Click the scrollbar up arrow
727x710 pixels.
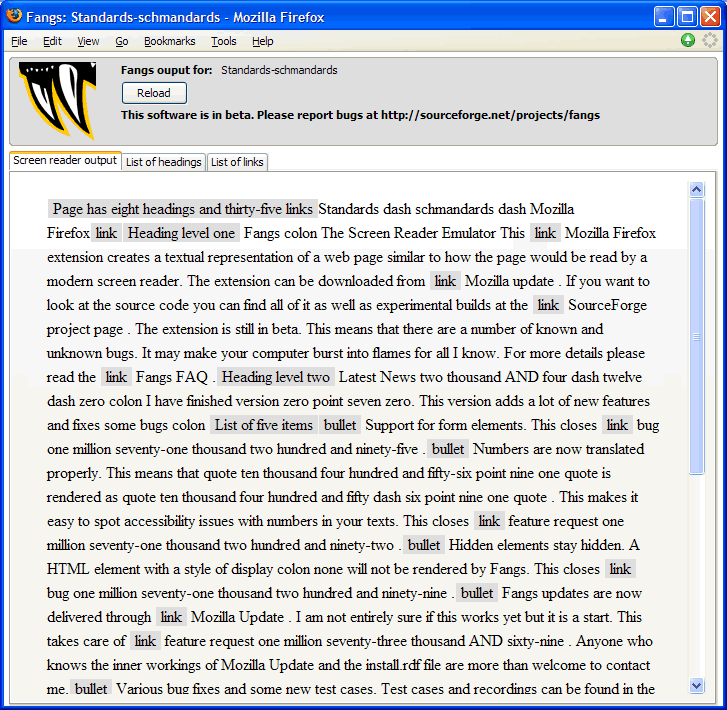tap(696, 189)
